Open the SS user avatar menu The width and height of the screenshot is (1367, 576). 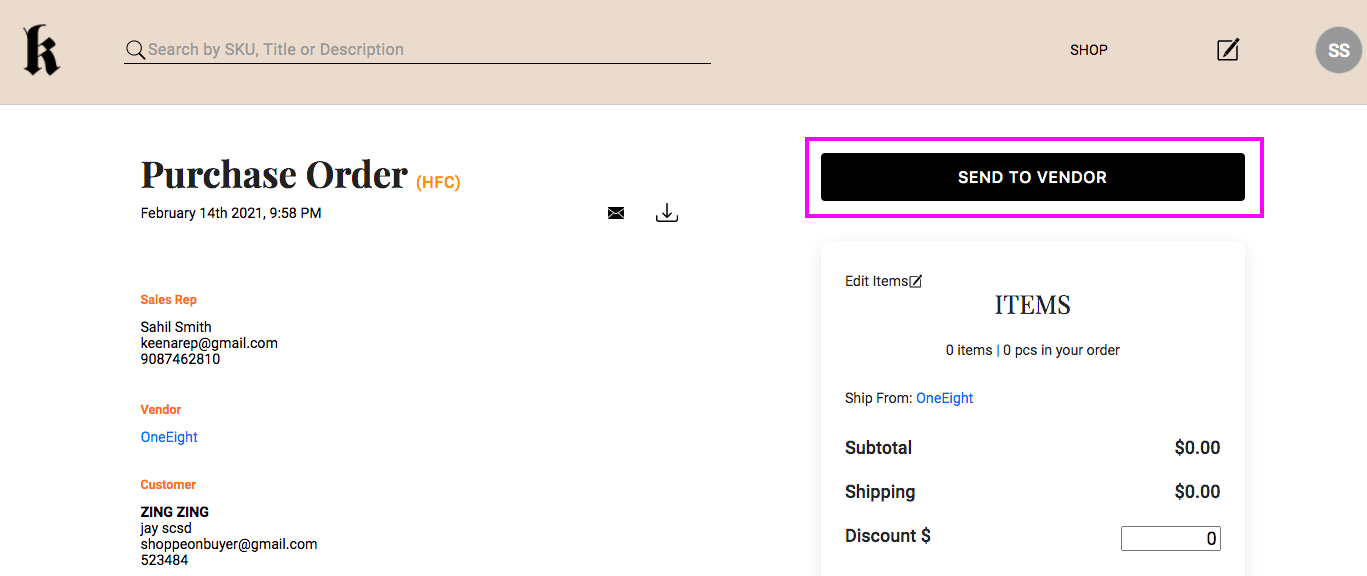1338,51
